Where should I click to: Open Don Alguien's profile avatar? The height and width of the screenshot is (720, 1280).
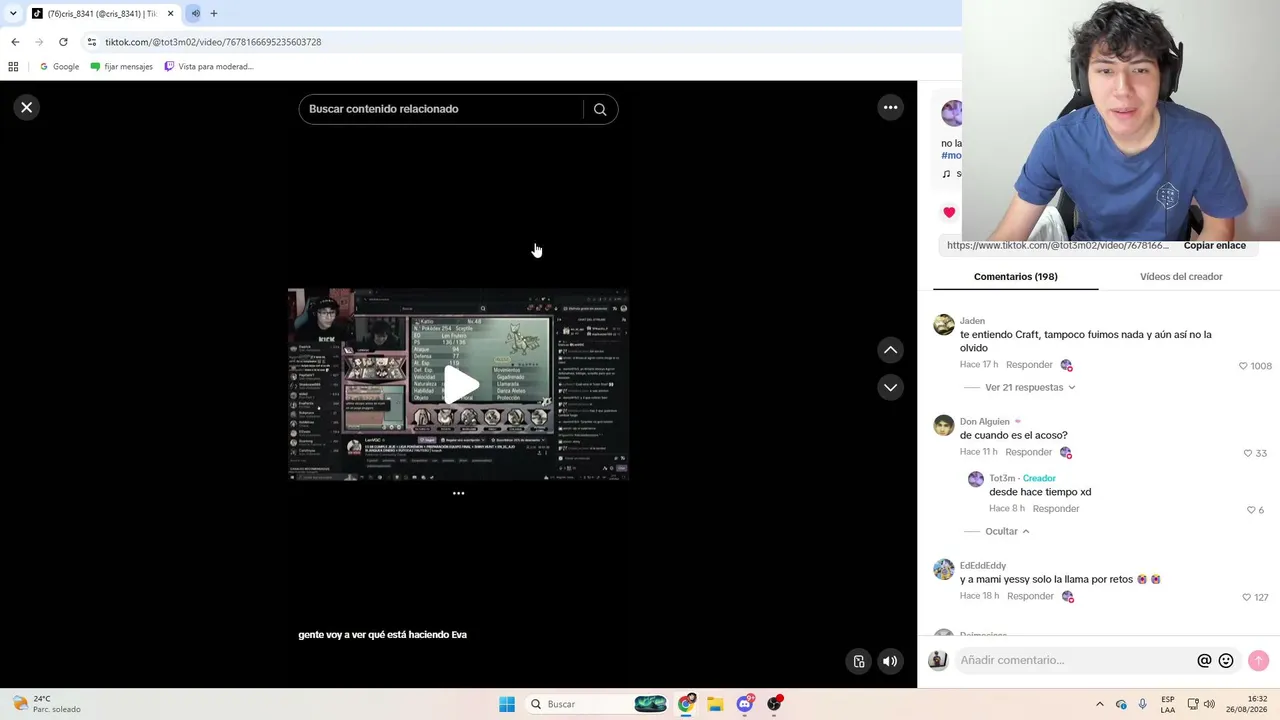click(x=944, y=426)
